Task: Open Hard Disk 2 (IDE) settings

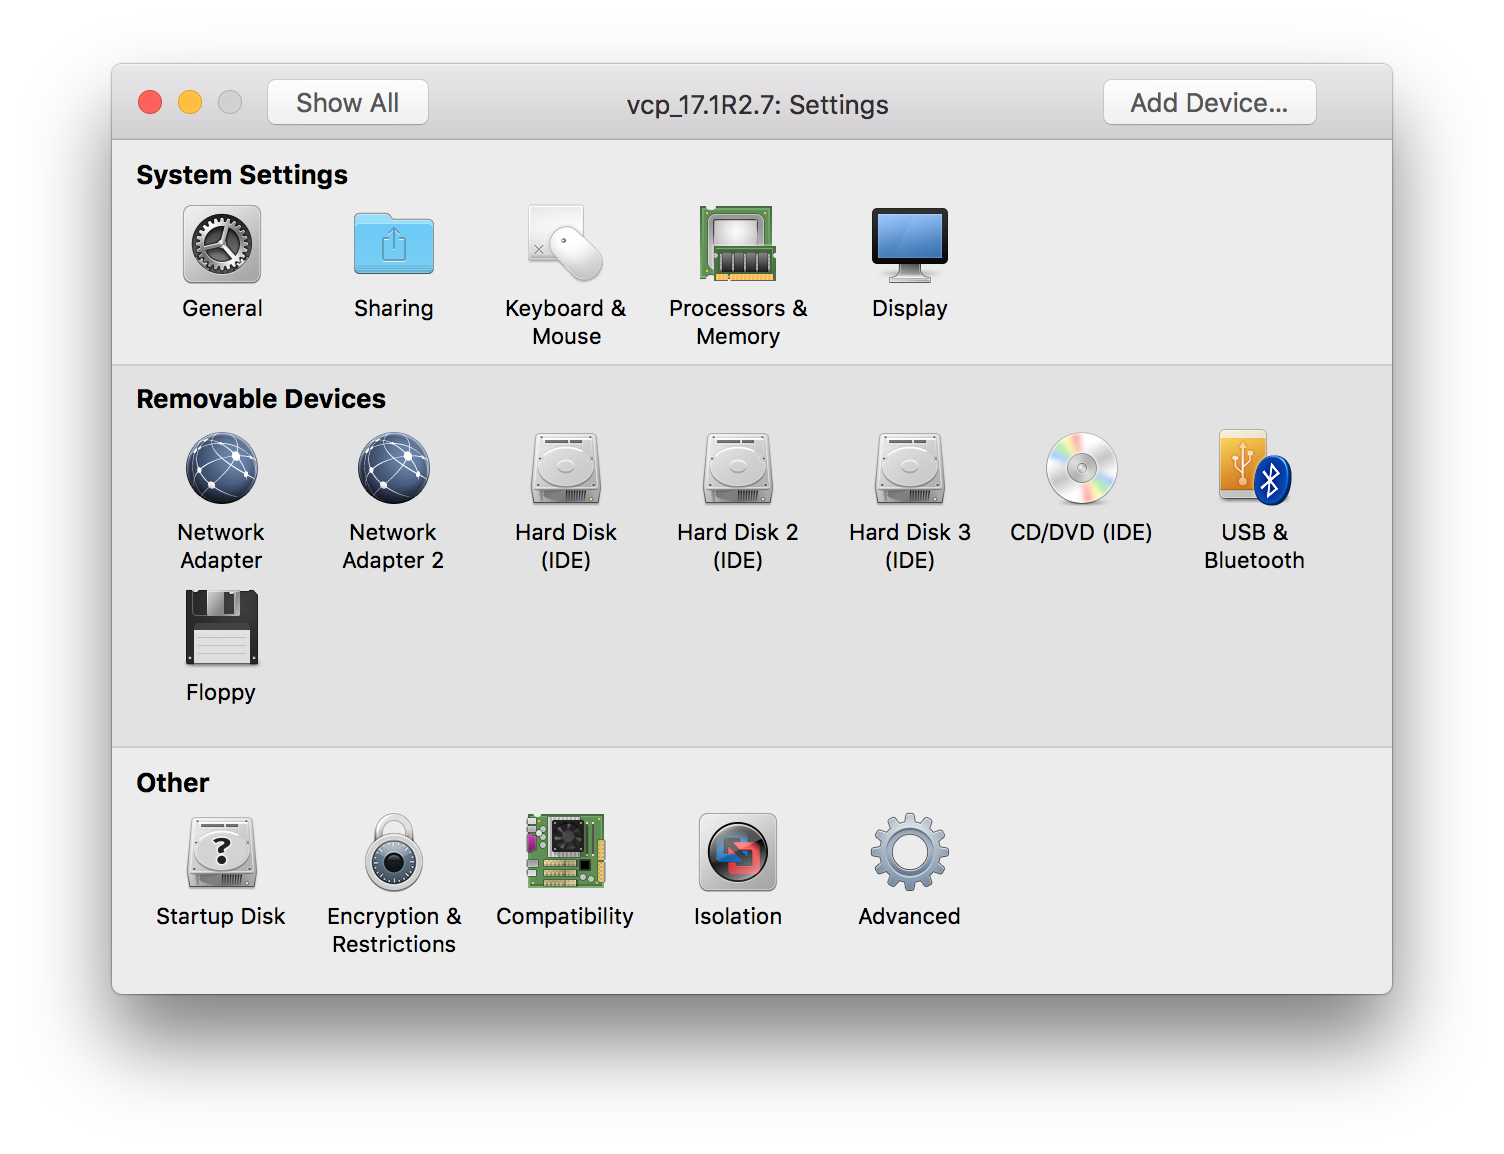Action: click(737, 468)
